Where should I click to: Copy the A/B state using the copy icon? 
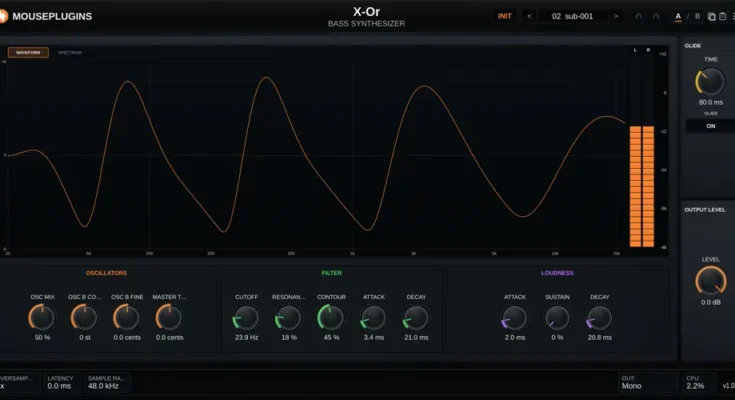712,16
